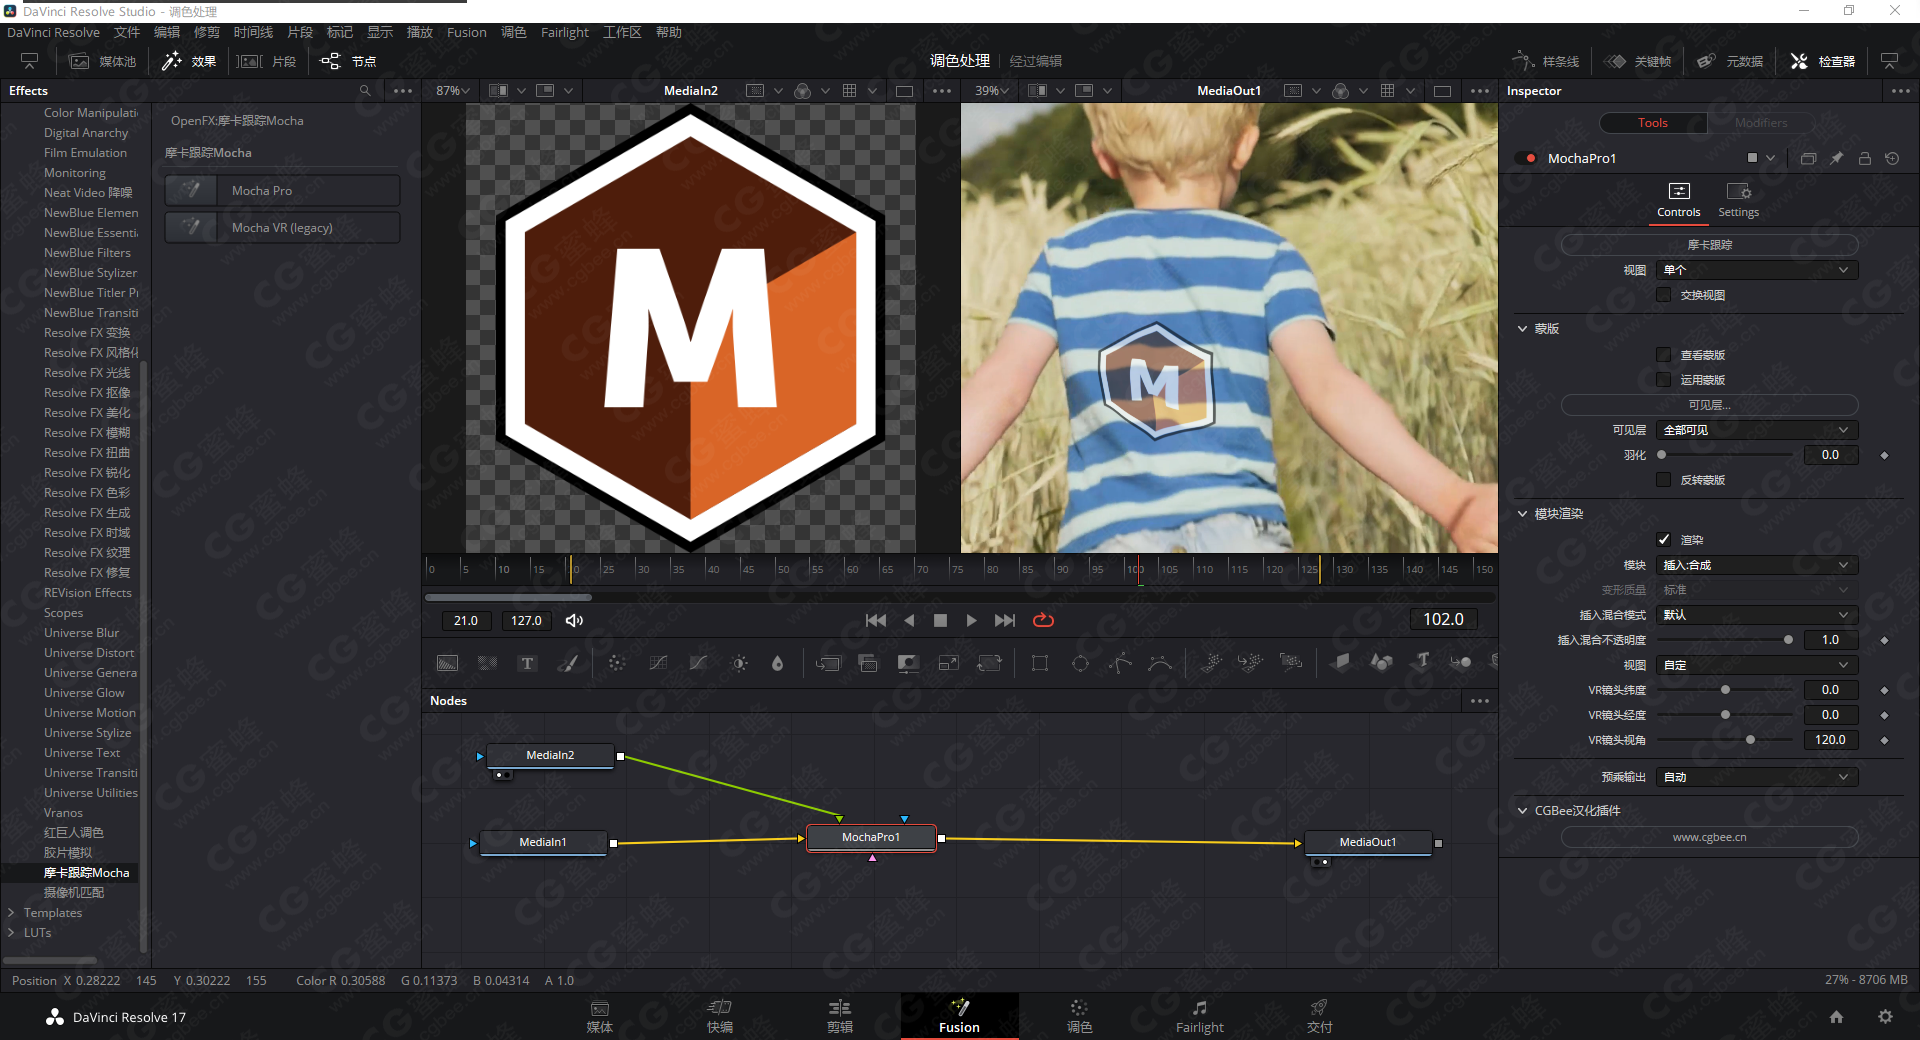Open the 关键帧 Keyframes panel
The height and width of the screenshot is (1040, 1920).
pyautogui.click(x=1638, y=61)
